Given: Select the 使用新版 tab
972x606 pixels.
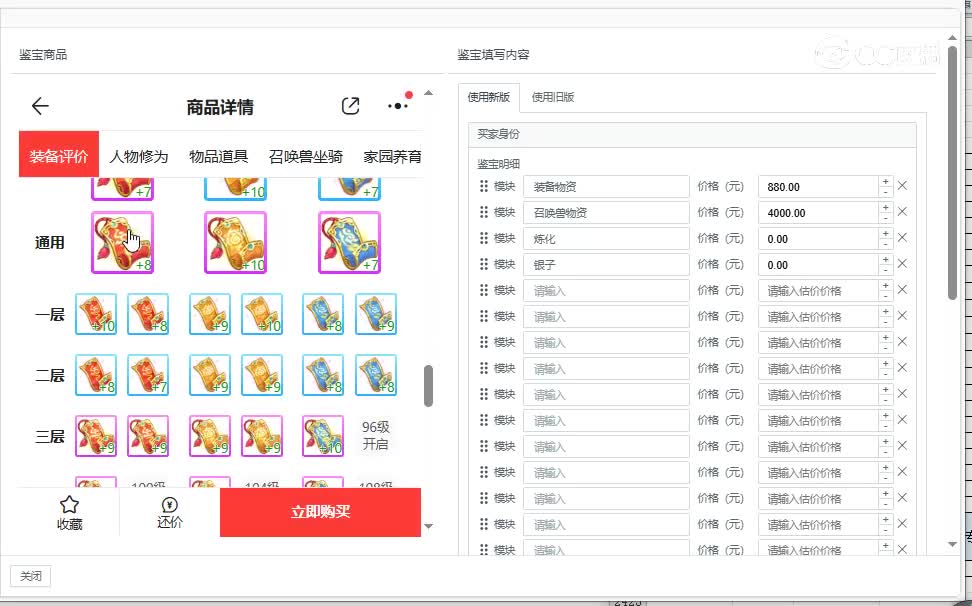Looking at the screenshot, I should point(488,97).
